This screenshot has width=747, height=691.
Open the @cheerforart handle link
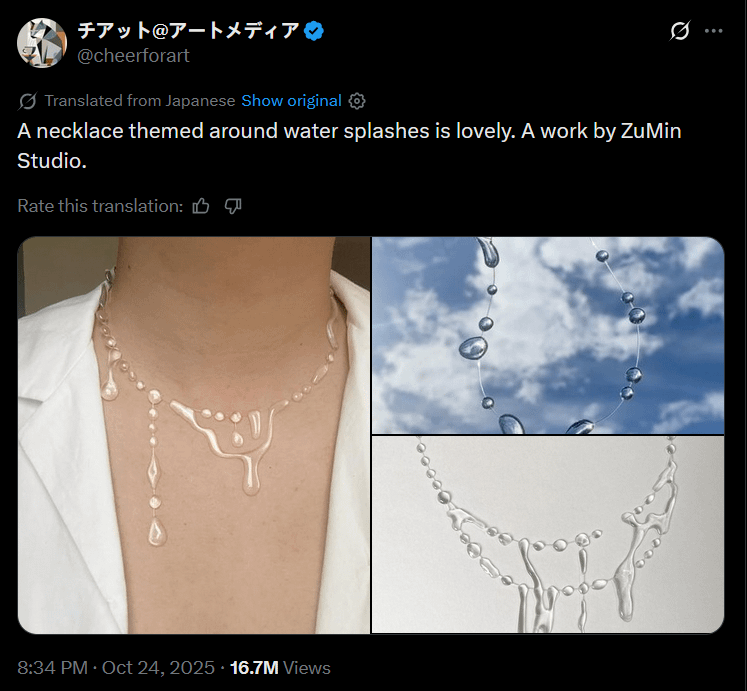(133, 56)
